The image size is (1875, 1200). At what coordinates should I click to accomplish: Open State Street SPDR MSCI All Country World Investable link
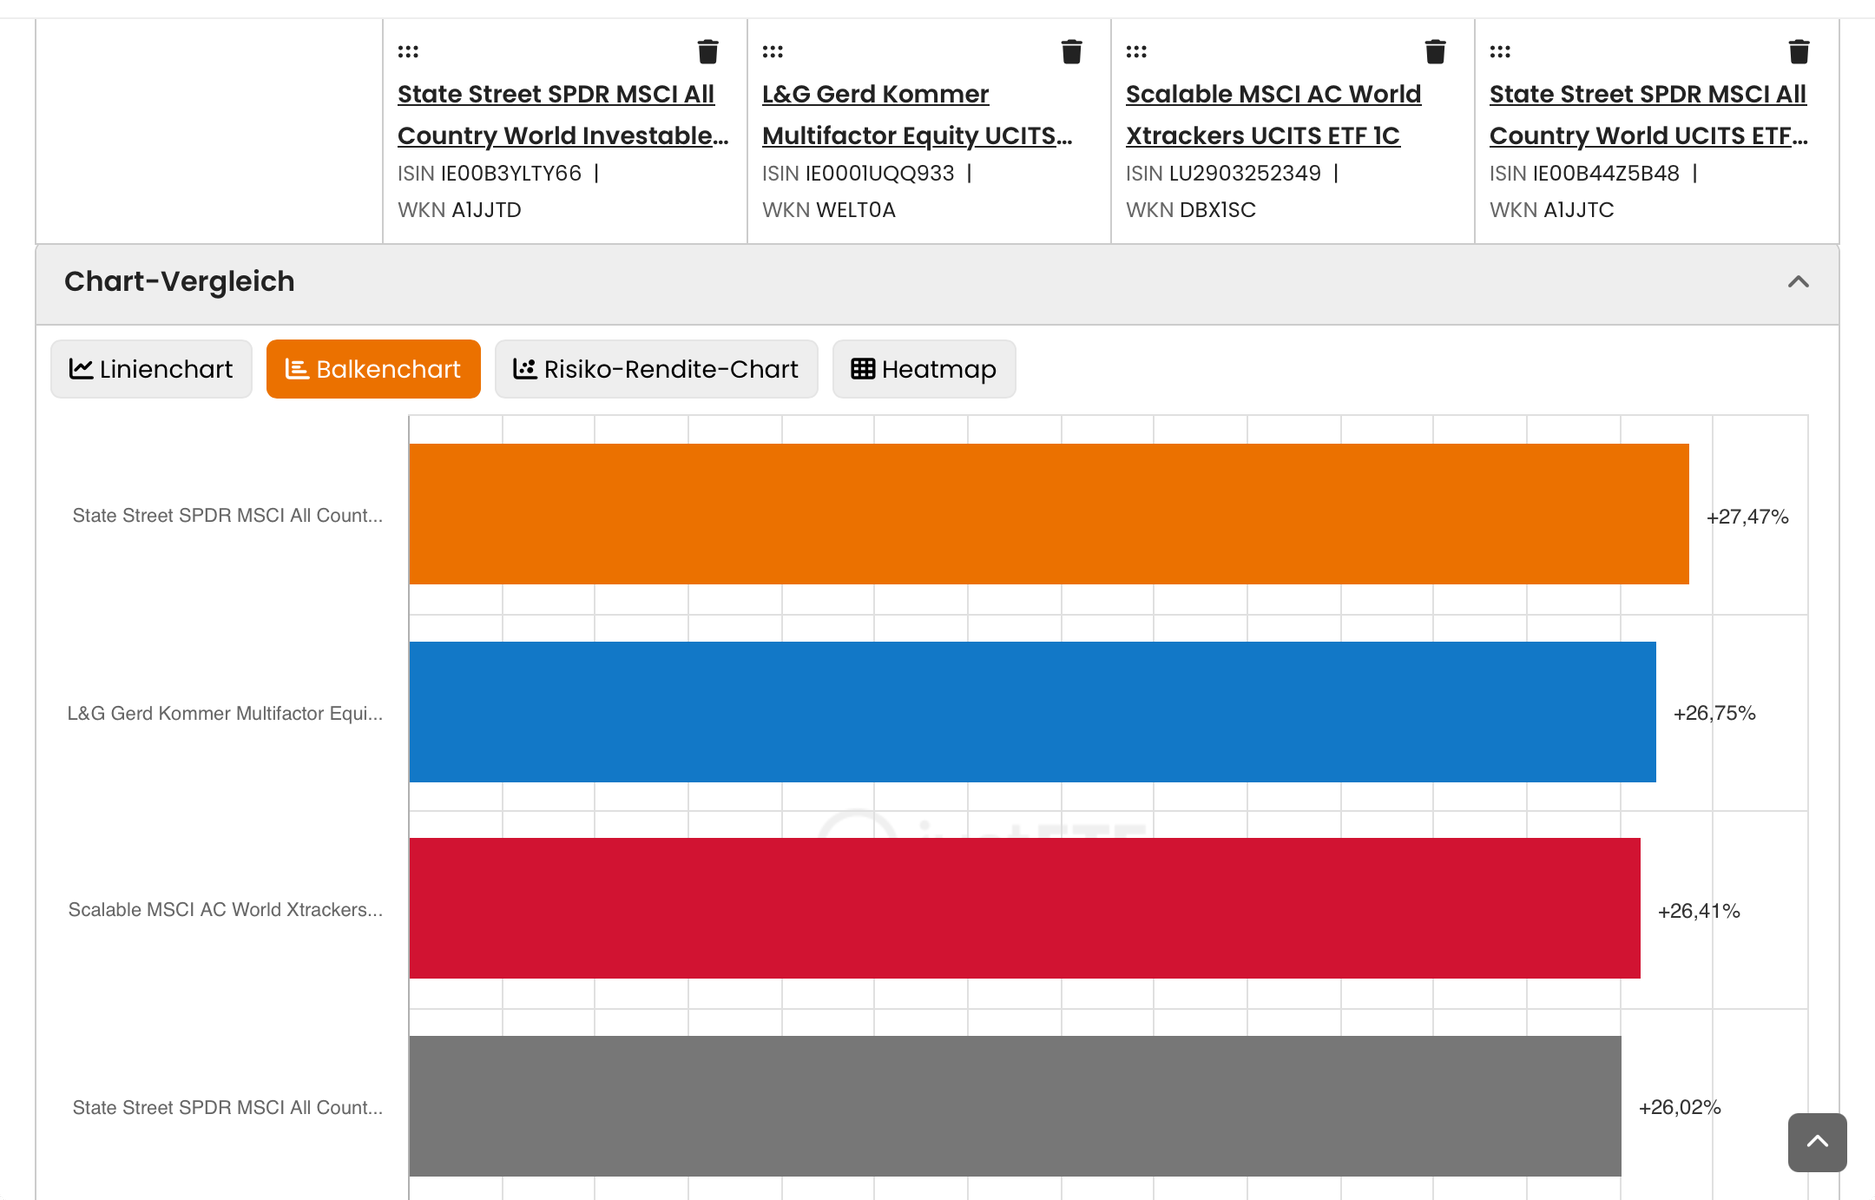tap(563, 115)
